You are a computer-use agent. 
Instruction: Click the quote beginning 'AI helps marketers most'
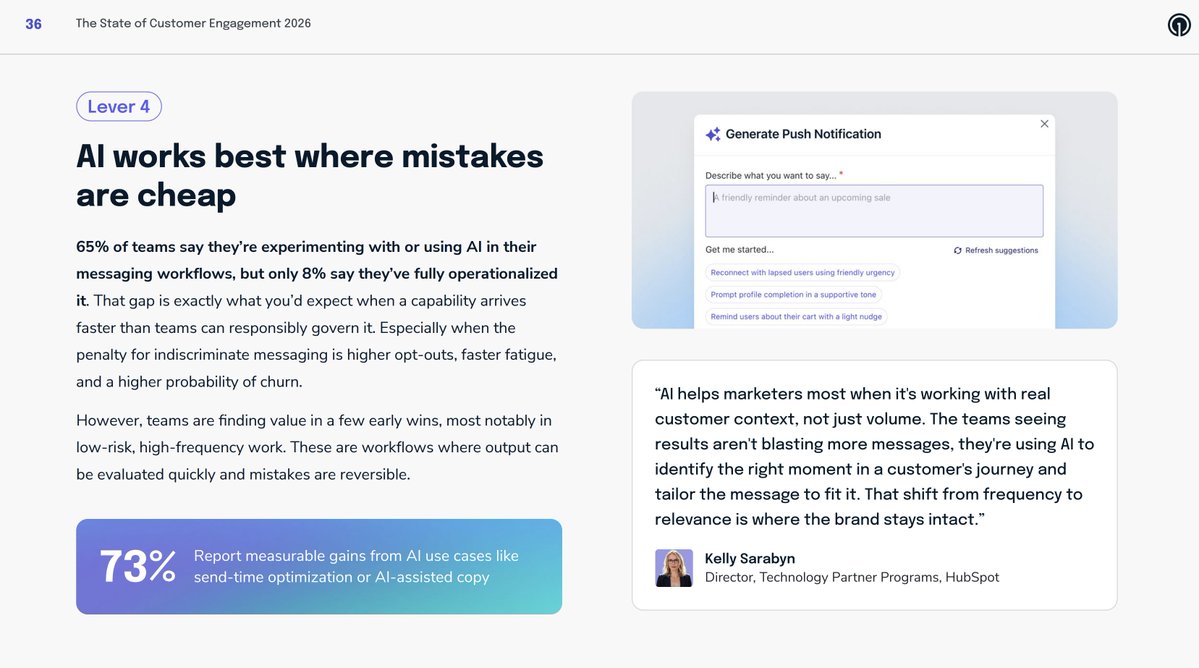click(x=874, y=456)
